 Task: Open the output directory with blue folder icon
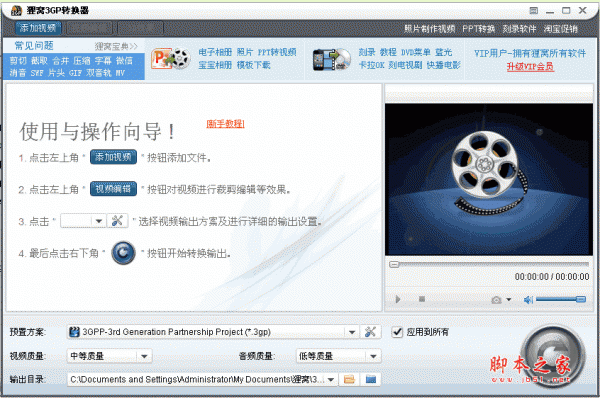(x=370, y=379)
